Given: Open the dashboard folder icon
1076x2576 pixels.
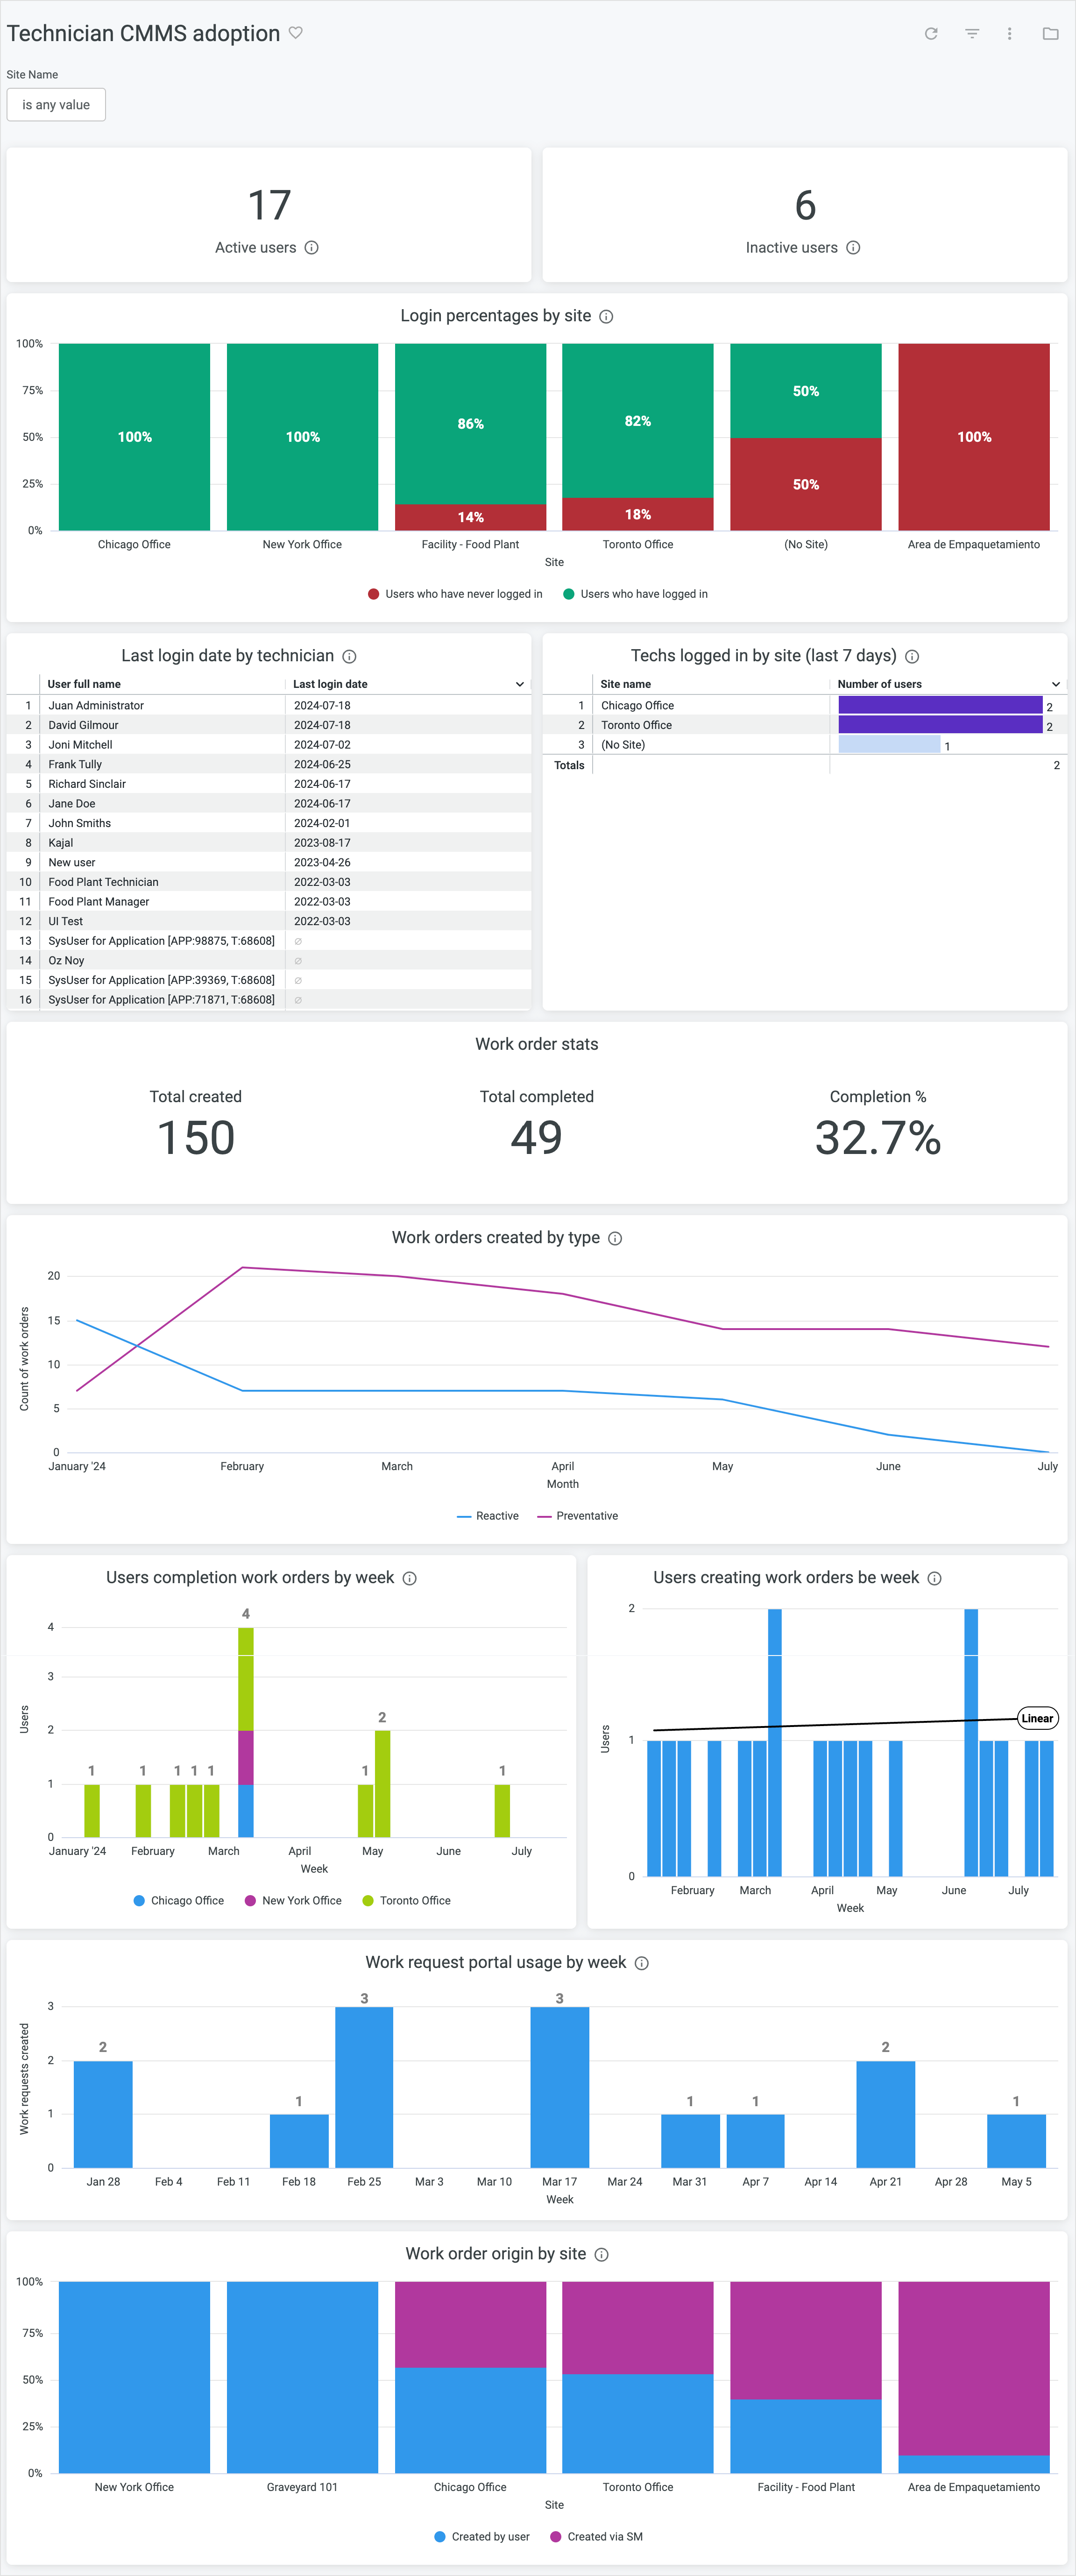Looking at the screenshot, I should 1051,34.
